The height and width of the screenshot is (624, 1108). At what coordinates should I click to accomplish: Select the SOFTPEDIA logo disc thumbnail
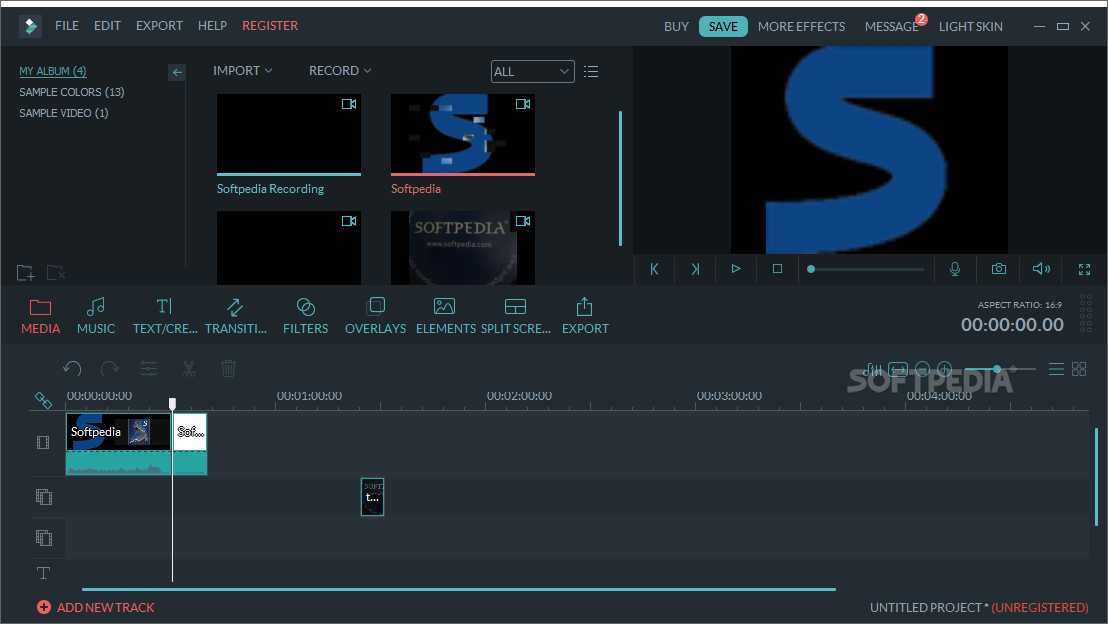click(x=463, y=248)
